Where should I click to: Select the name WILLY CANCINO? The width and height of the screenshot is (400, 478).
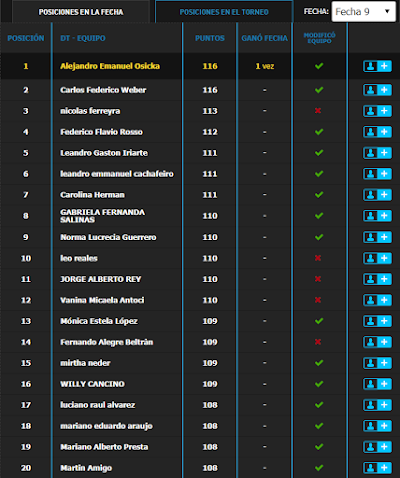coord(92,384)
